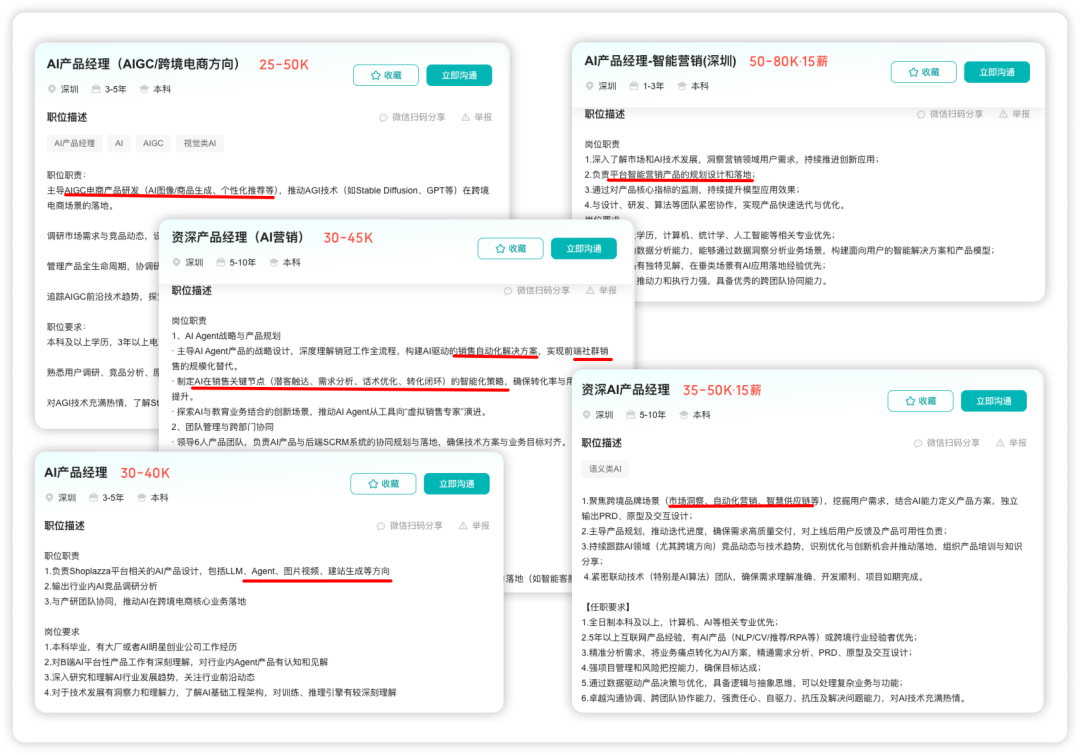Select the 语义类AI tag chip

click(605, 469)
